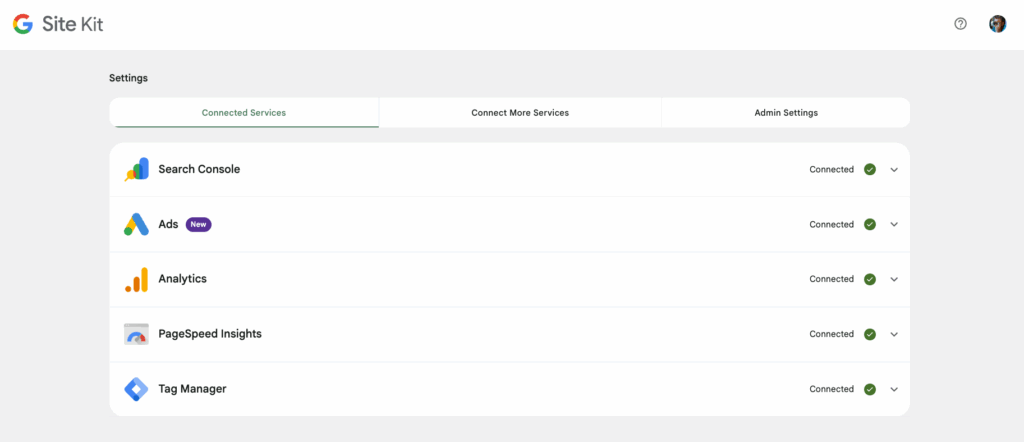The height and width of the screenshot is (442, 1024).
Task: Click the purple New badge
Action: 199,224
